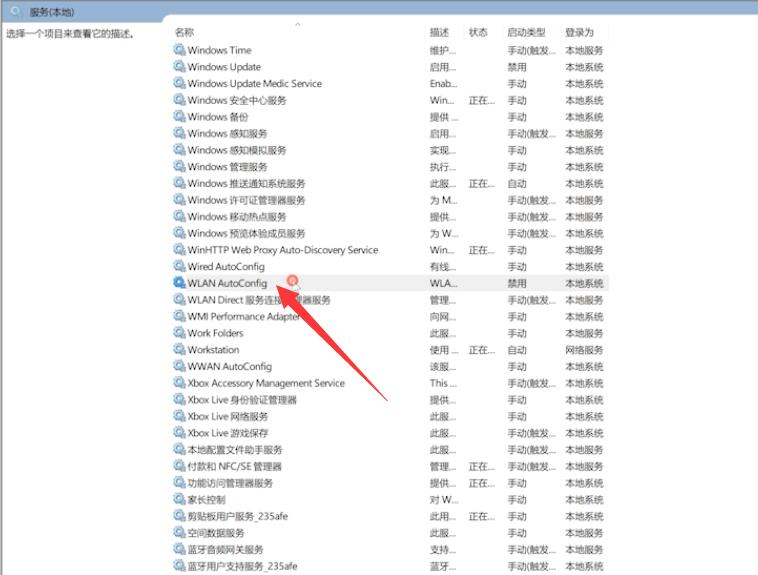Click the icon of Windows 管理服务
This screenshot has height=575, width=758.
[x=179, y=166]
